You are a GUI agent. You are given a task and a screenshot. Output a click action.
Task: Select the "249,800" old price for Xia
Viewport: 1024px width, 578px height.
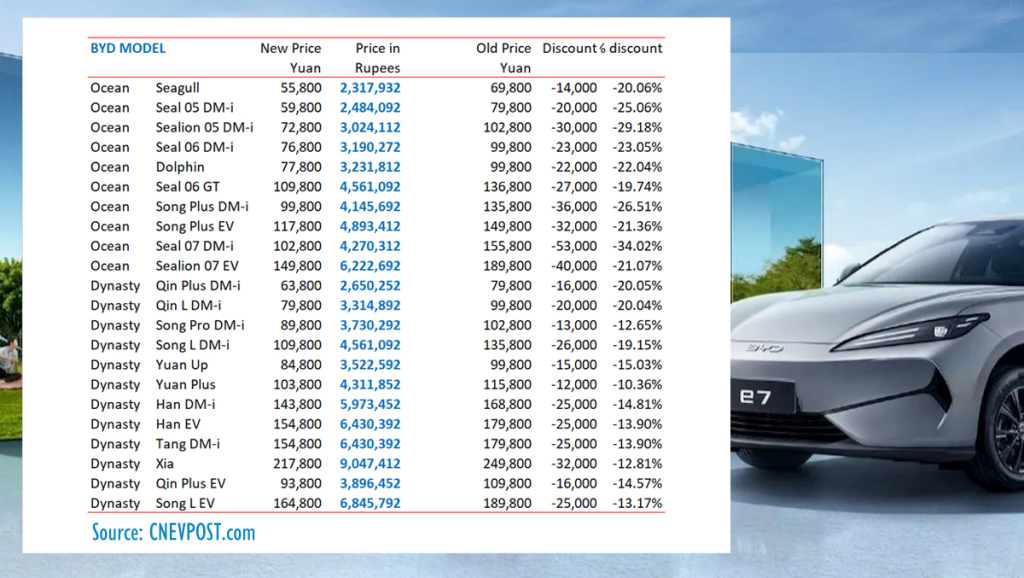pyautogui.click(x=507, y=464)
